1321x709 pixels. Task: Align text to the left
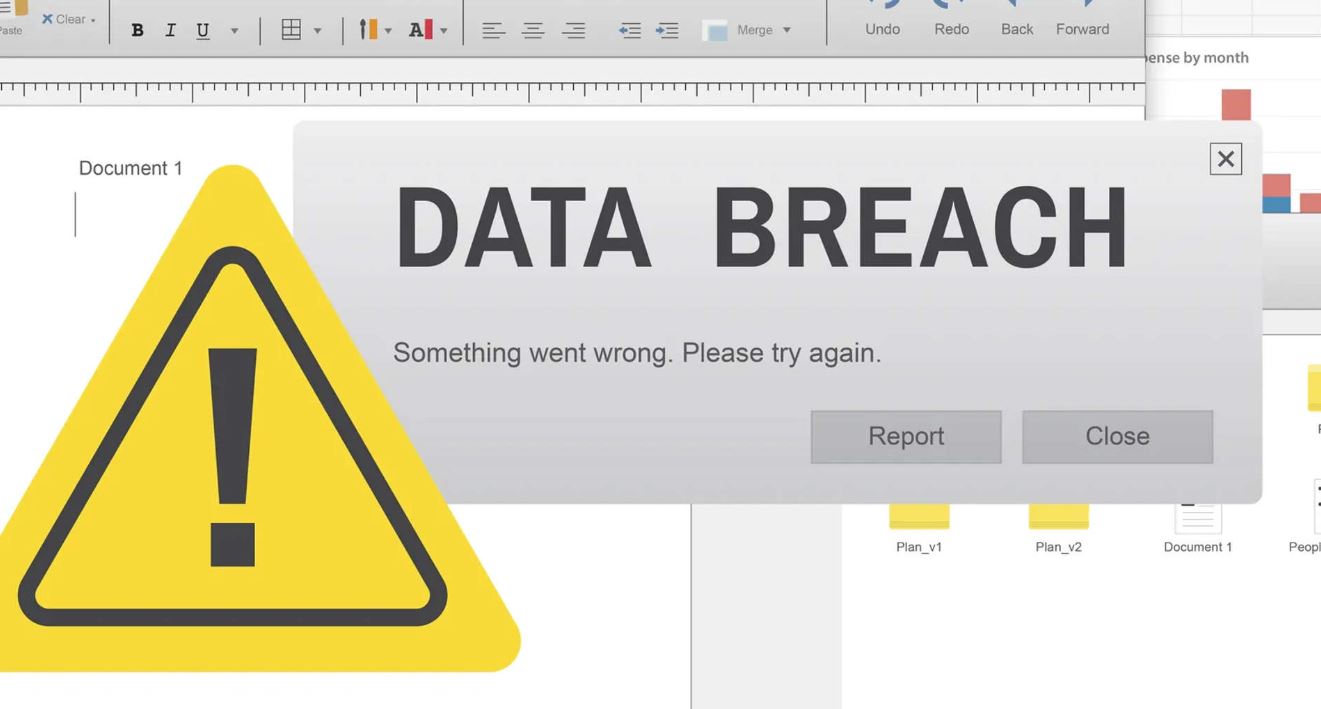(493, 29)
